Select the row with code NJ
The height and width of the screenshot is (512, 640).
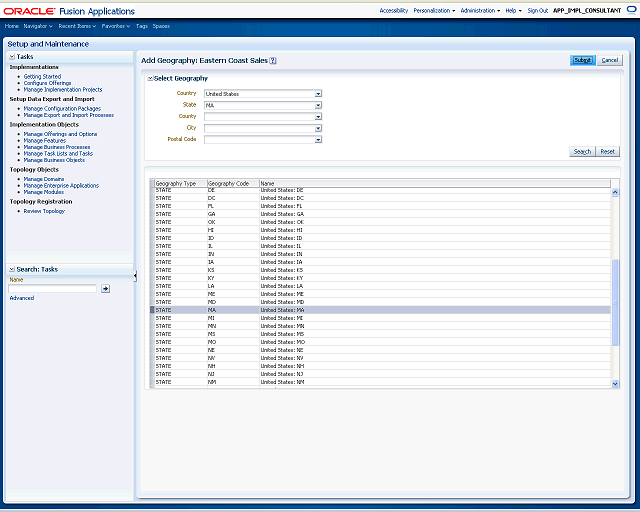click(x=380, y=374)
